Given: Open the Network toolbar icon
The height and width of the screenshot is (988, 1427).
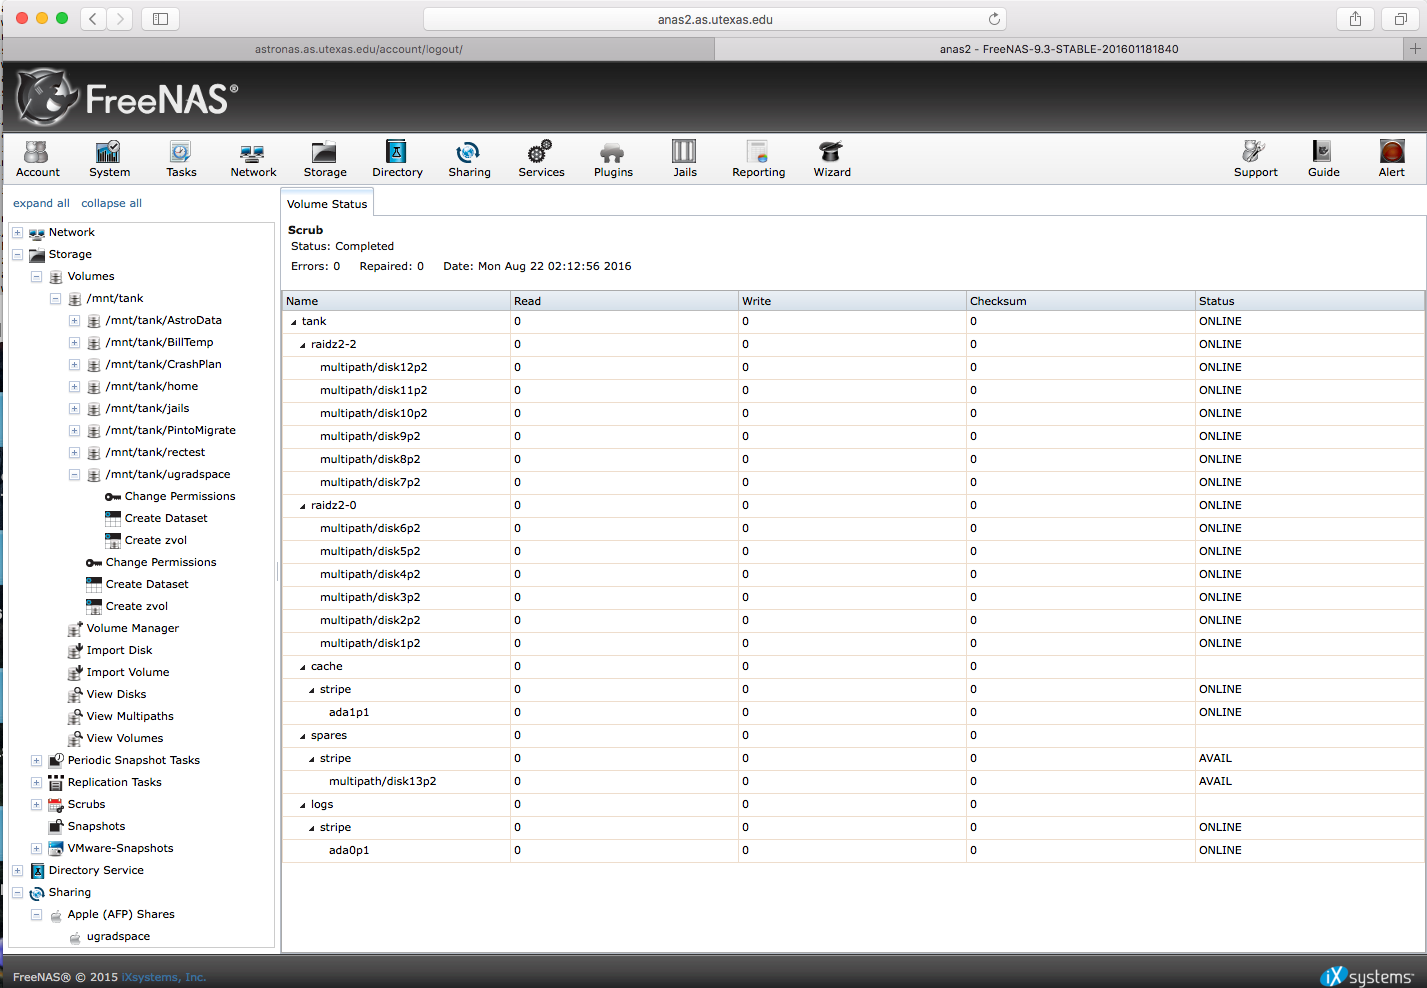Looking at the screenshot, I should 253,158.
